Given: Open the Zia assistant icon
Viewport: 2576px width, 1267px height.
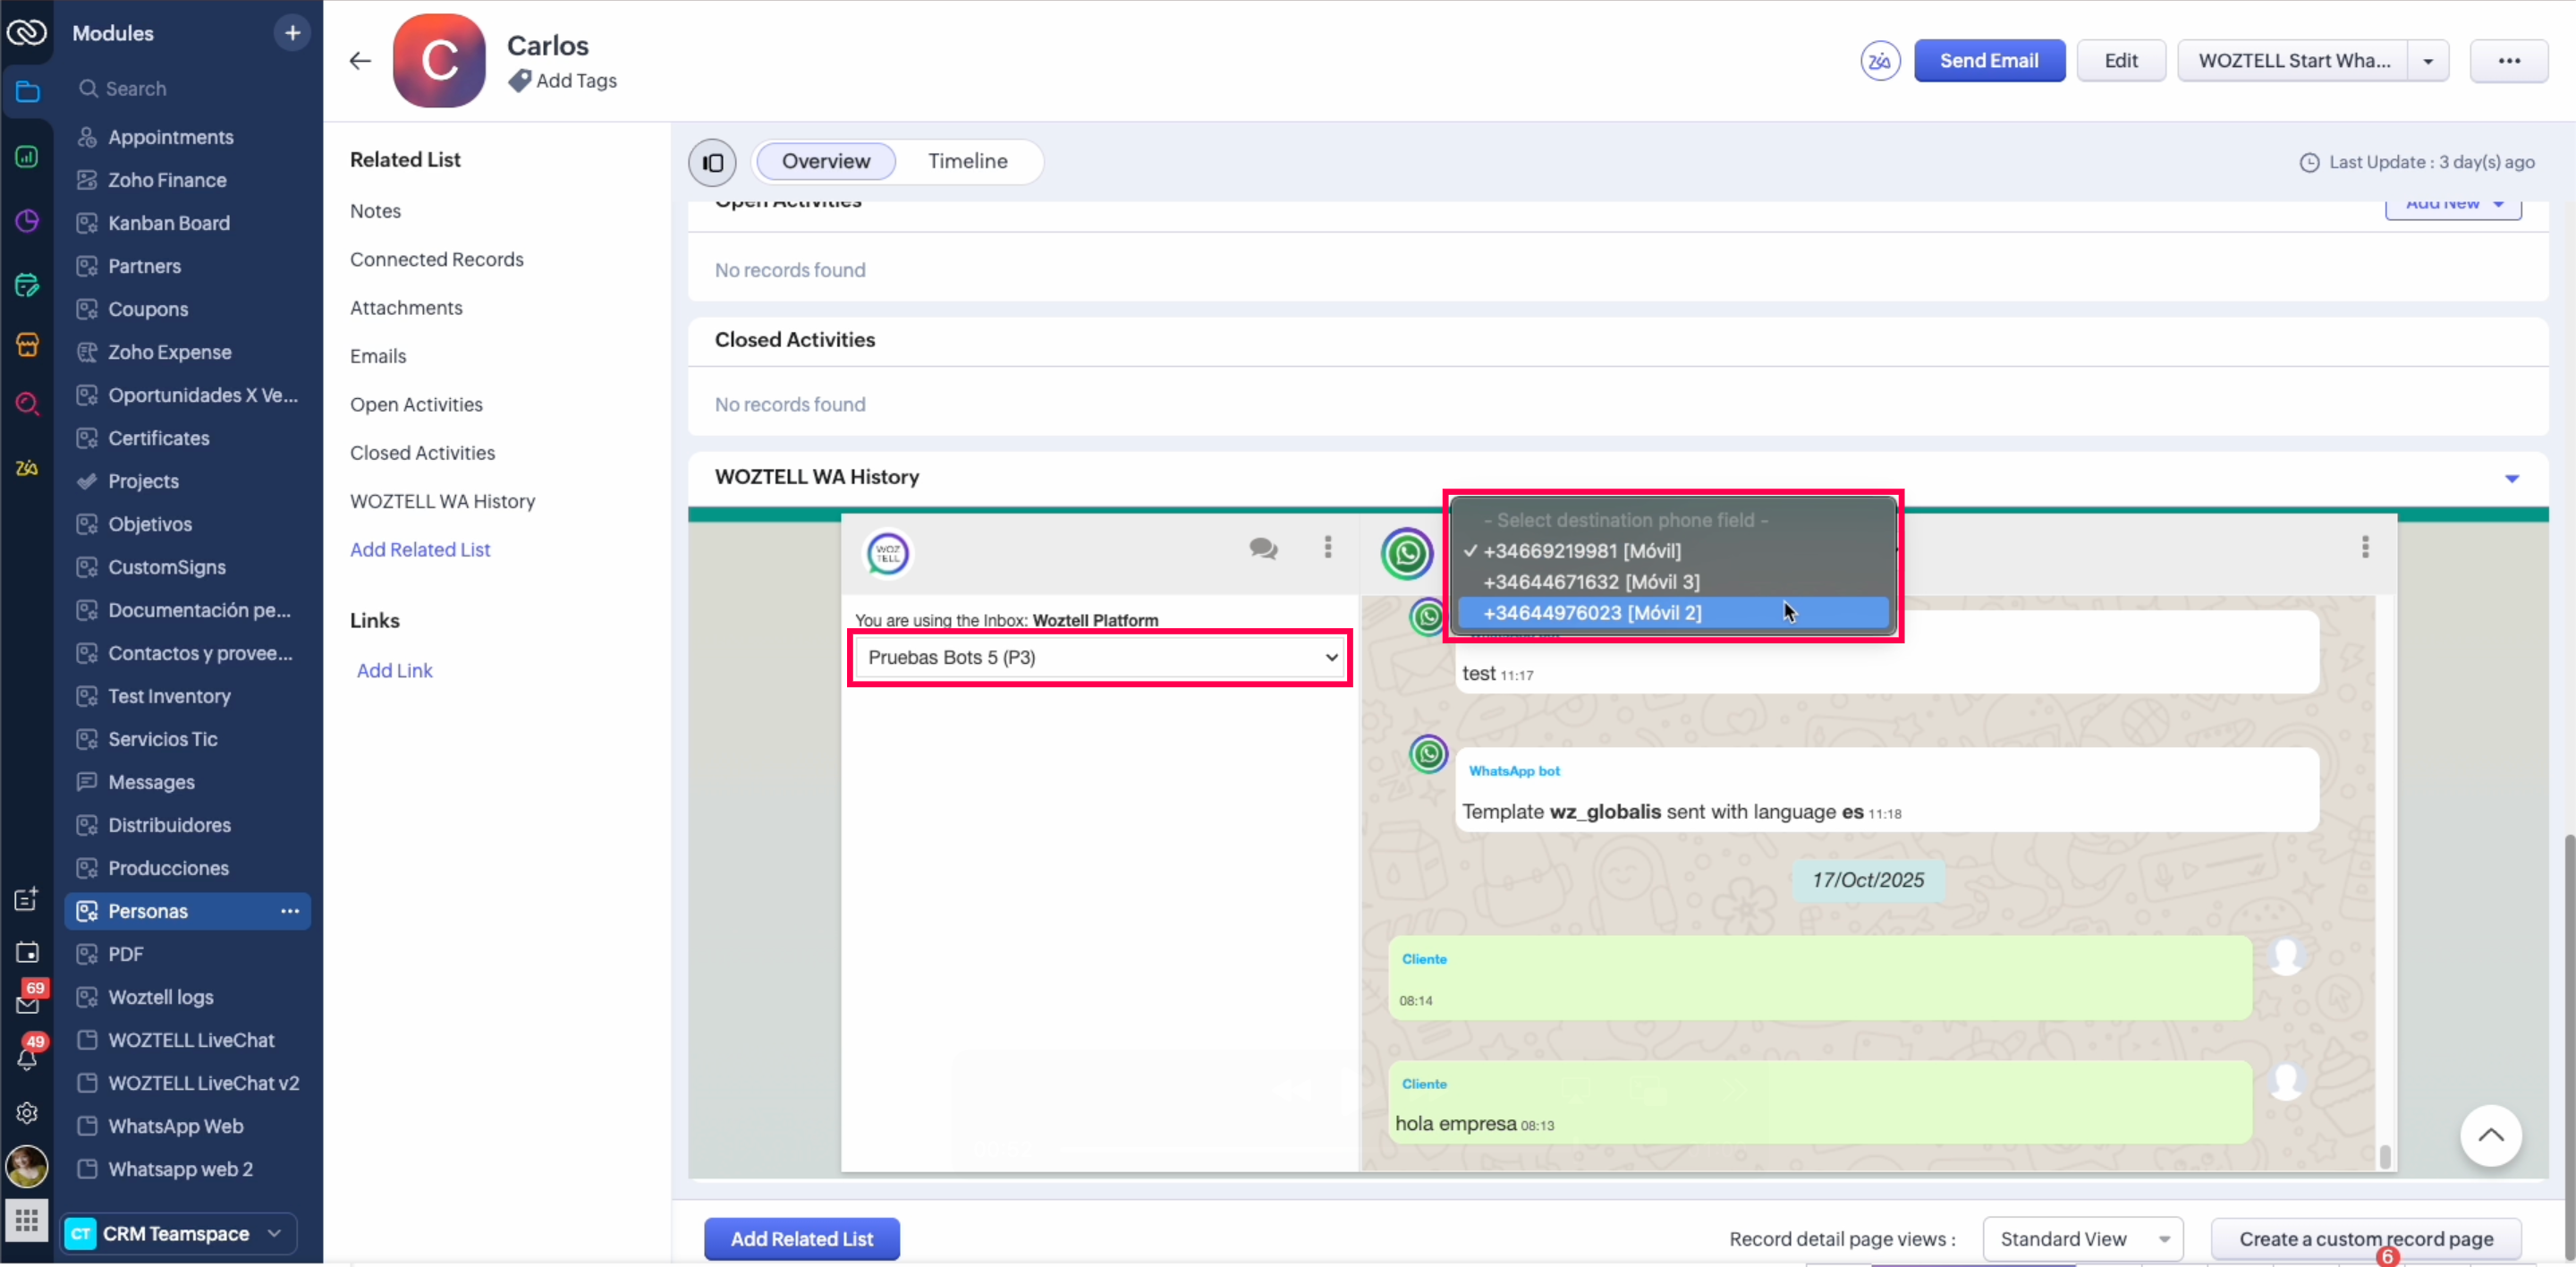Looking at the screenshot, I should point(1879,61).
